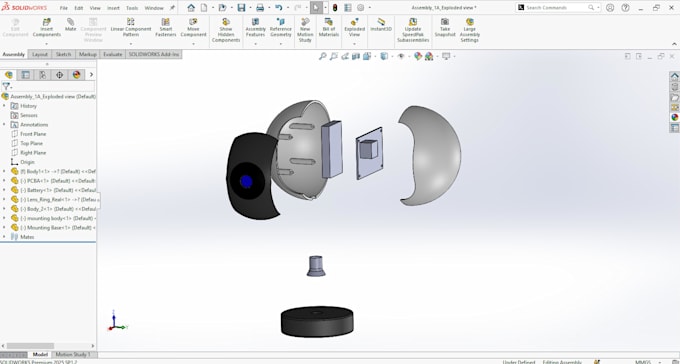Open the File Properties icon
The width and height of the screenshot is (680, 364).
click(348, 7)
